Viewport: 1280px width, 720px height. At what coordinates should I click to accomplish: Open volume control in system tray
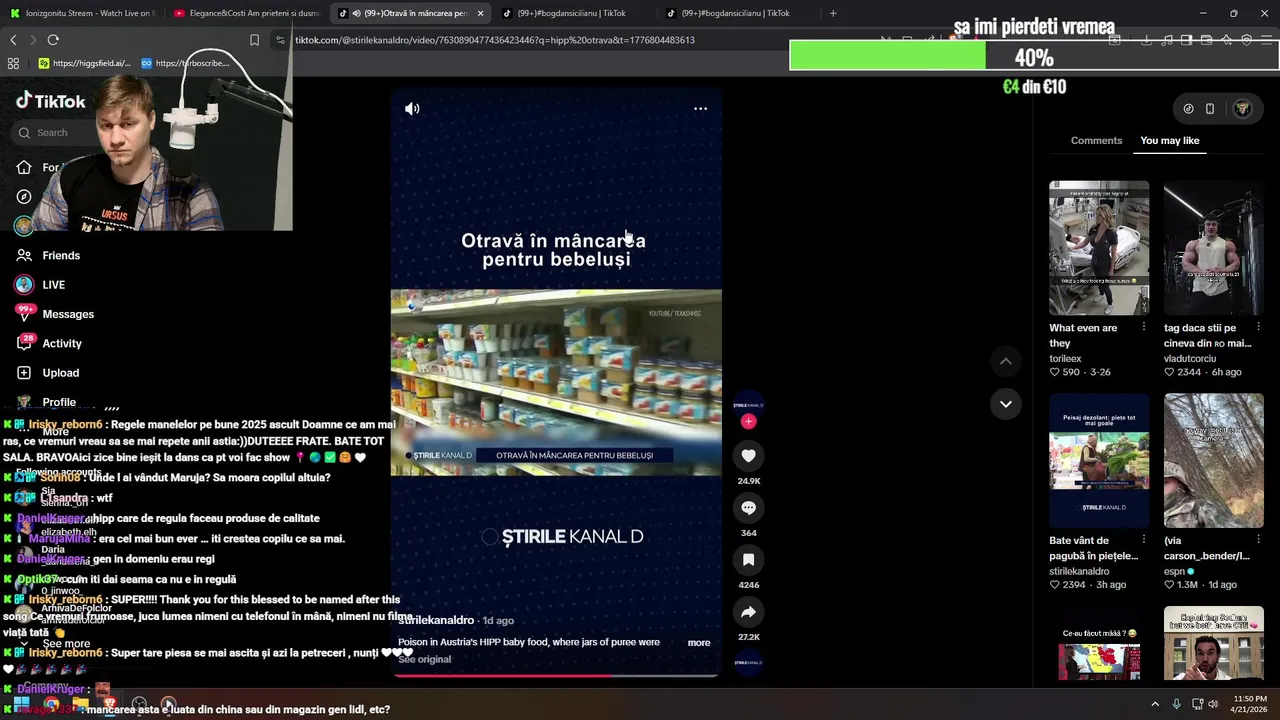pos(1213,704)
